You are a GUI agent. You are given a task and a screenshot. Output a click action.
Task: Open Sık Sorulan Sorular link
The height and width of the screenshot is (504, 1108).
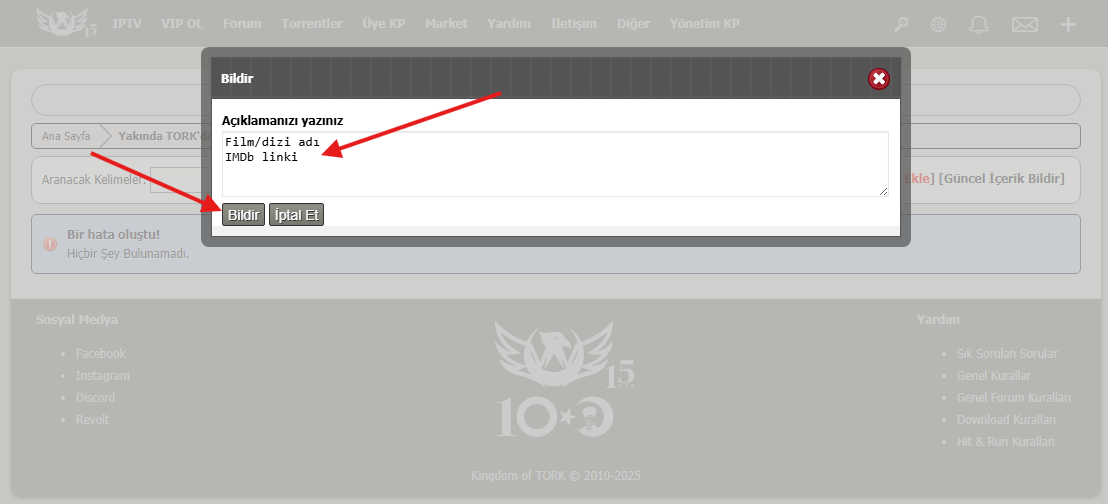1007,353
